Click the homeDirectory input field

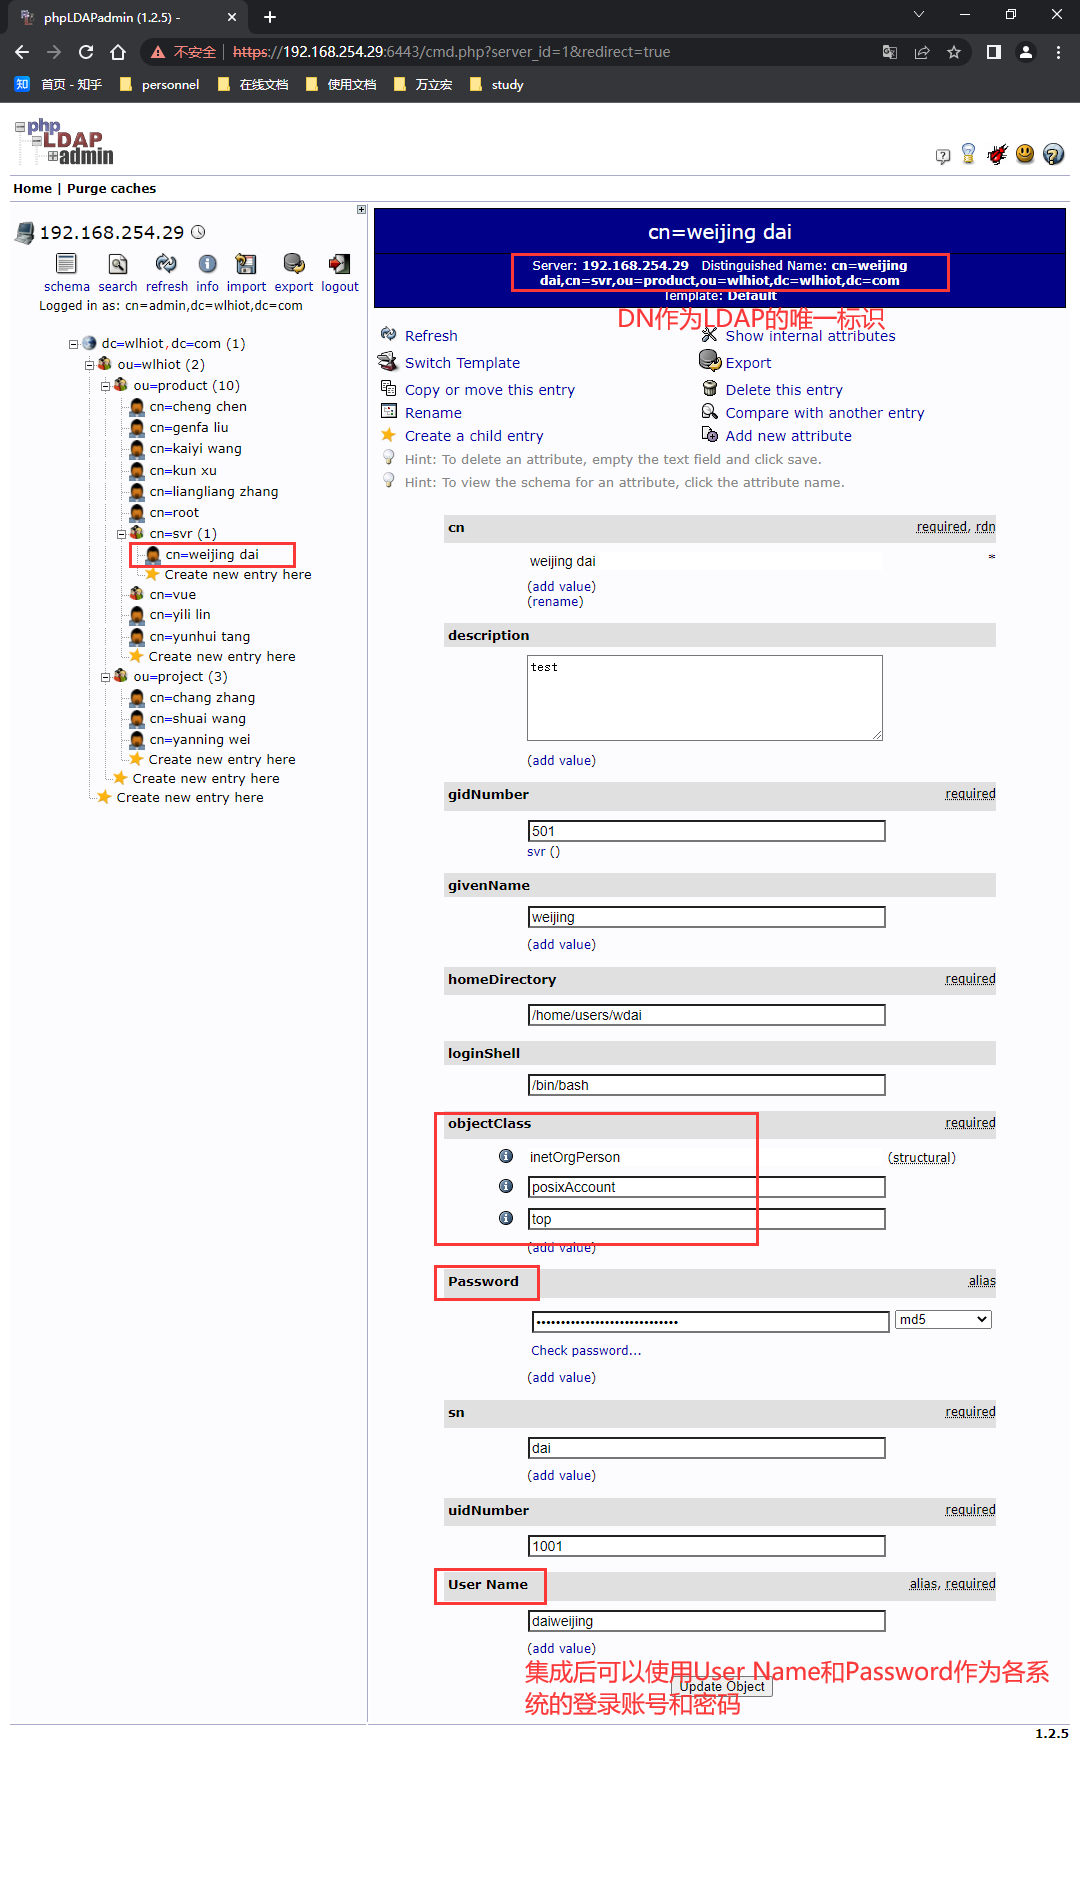tap(706, 1015)
